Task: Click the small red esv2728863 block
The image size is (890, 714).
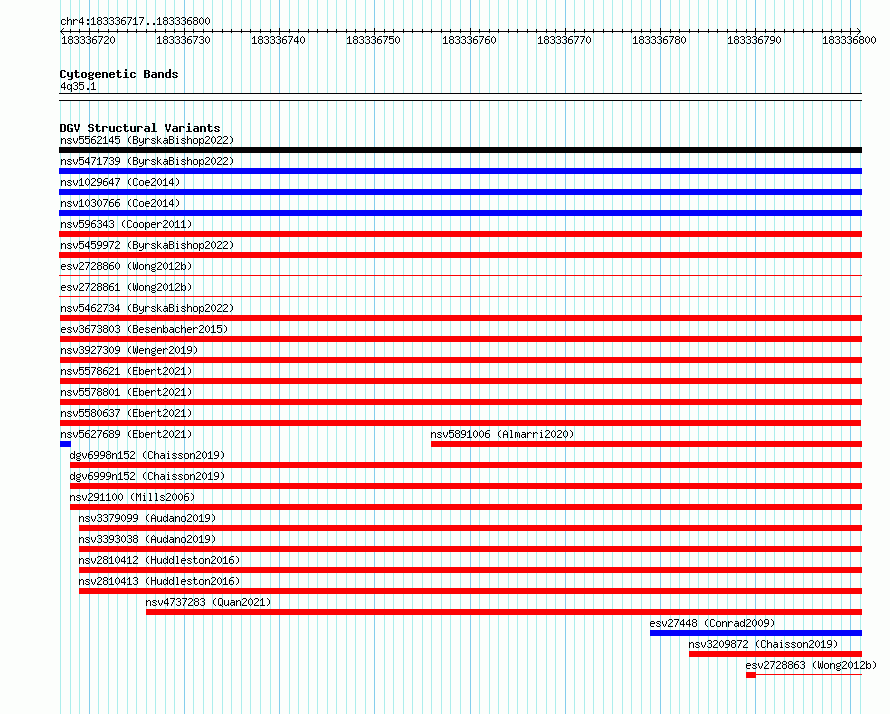Action: (751, 675)
